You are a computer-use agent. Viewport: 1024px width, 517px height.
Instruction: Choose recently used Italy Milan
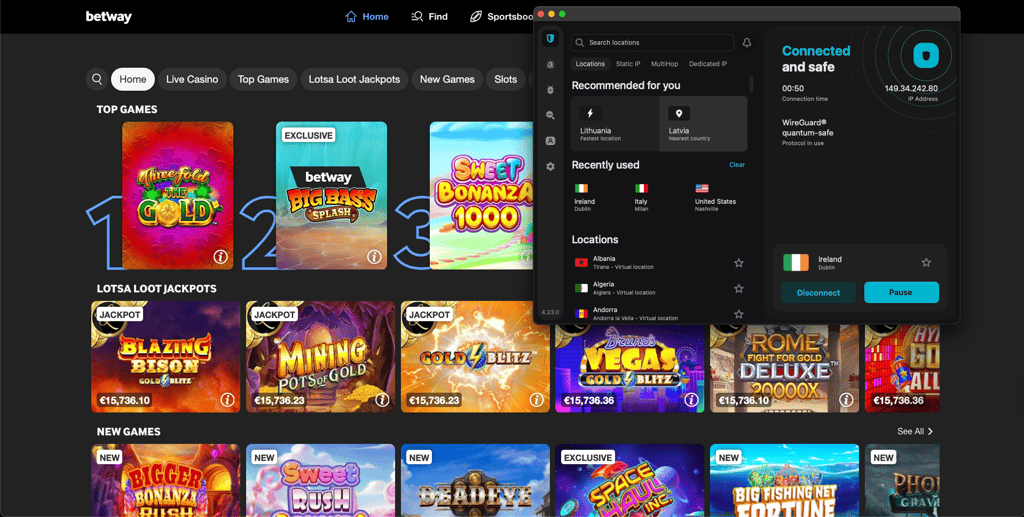(641, 197)
